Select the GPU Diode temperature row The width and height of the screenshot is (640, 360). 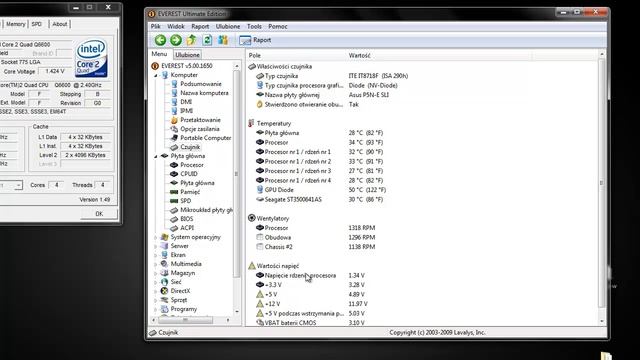pos(321,190)
